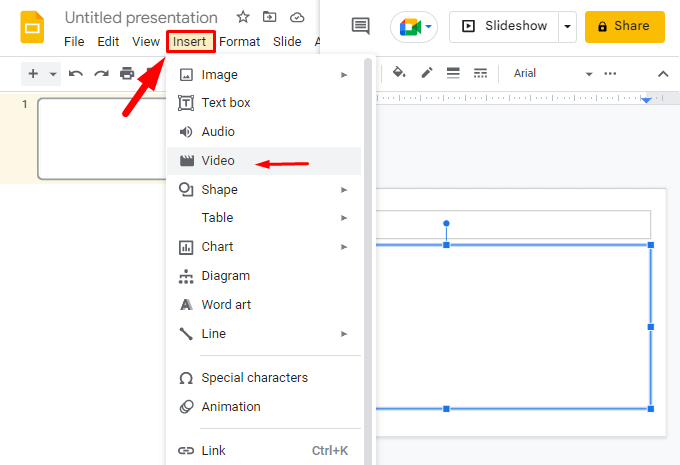Select the border dash icon
The width and height of the screenshot is (680, 465).
(480, 73)
